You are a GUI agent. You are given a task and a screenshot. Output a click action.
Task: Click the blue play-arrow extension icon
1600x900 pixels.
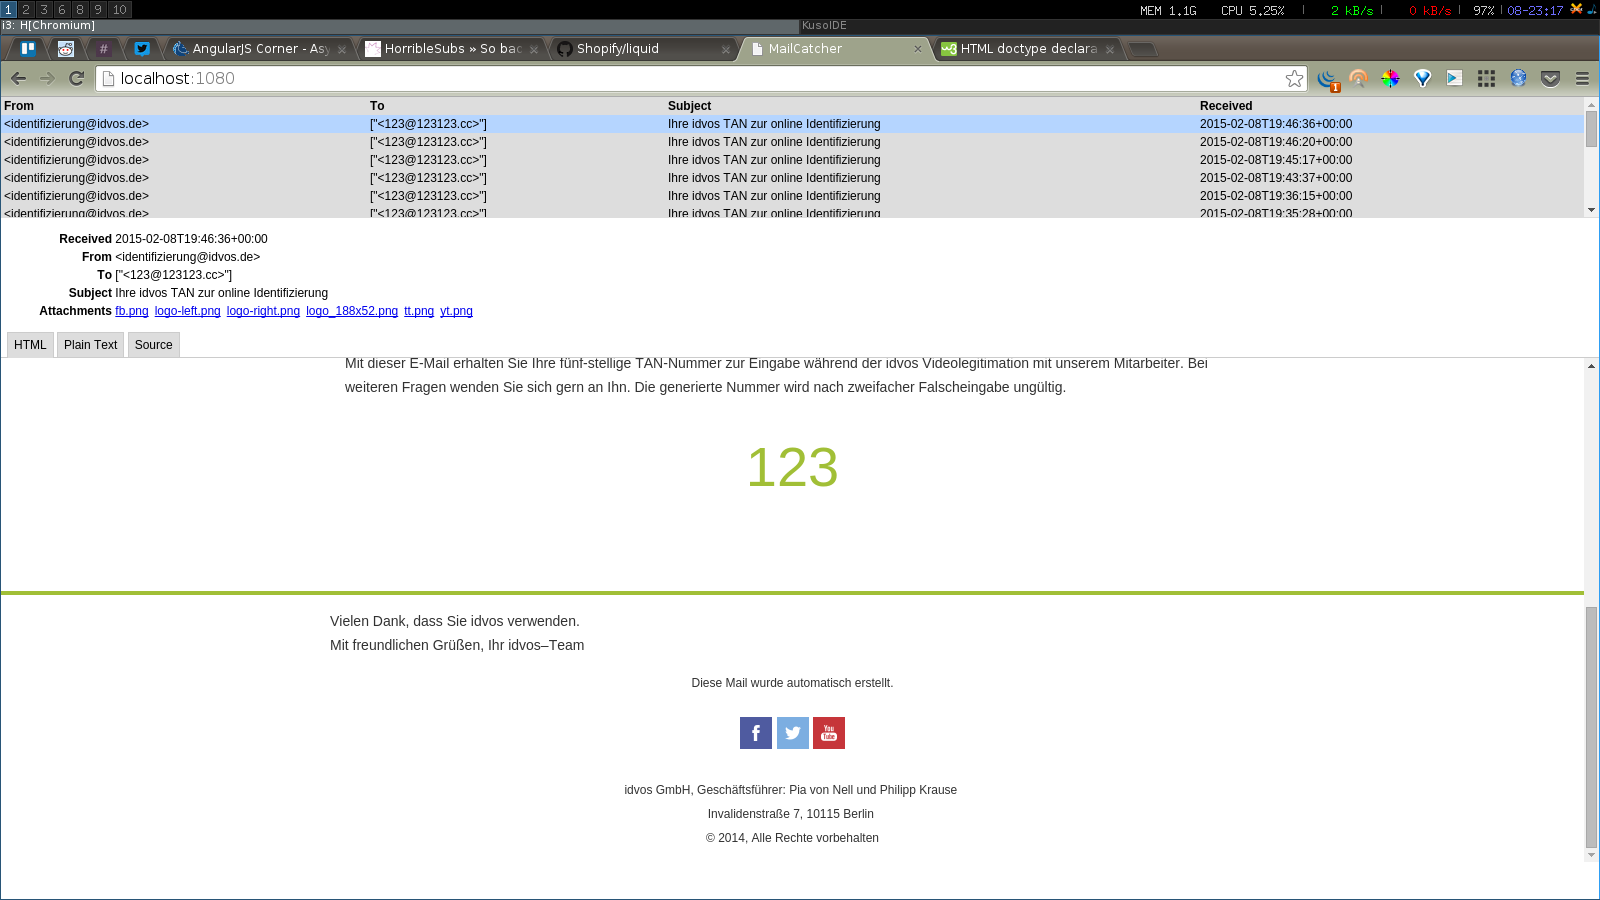tap(1454, 78)
